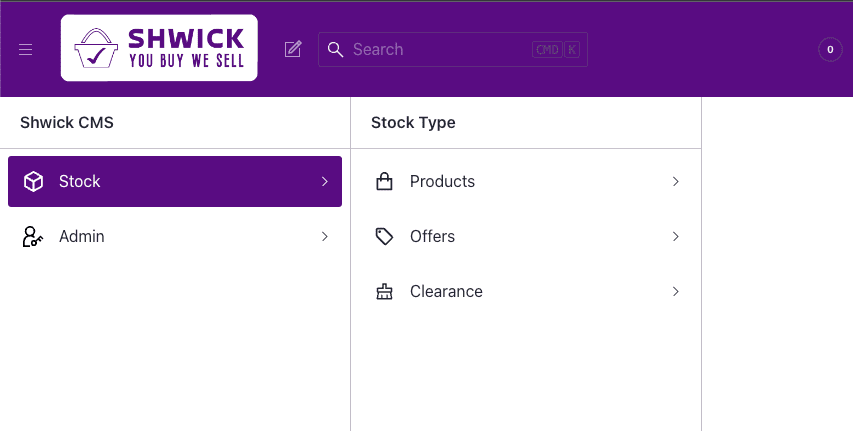Open the Products label
The image size is (853, 431).
442,181
